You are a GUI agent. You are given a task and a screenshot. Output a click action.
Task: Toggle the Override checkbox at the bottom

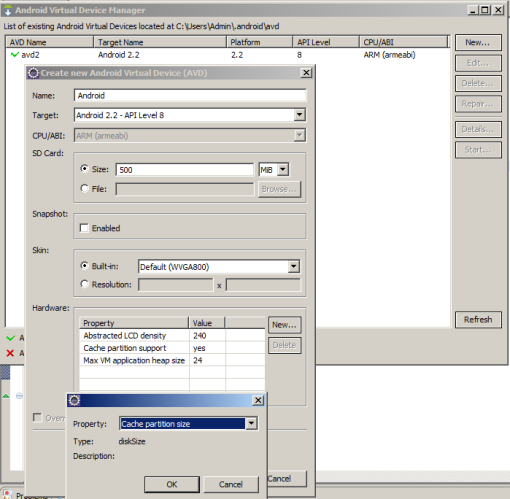37,417
